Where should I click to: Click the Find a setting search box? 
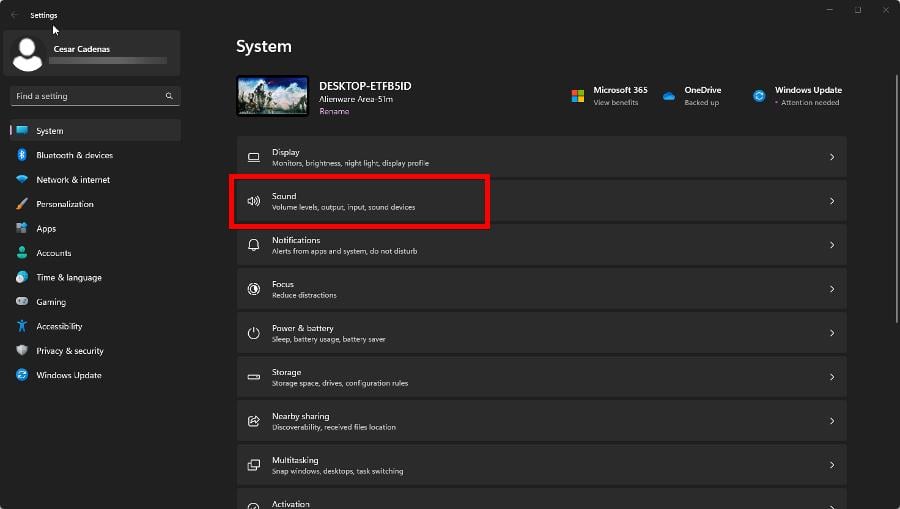tap(88, 96)
